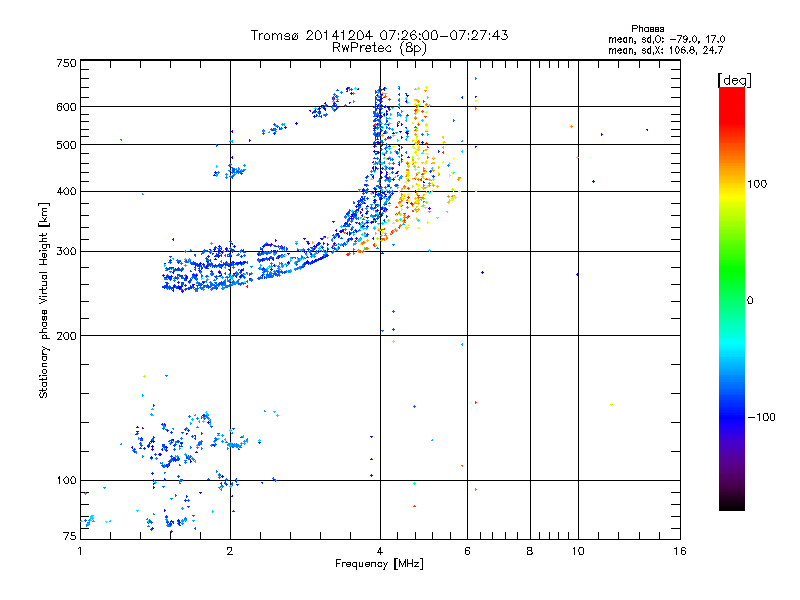The image size is (800, 600).
Task: Click the '[deg]' colorbar unit label
Action: [734, 80]
